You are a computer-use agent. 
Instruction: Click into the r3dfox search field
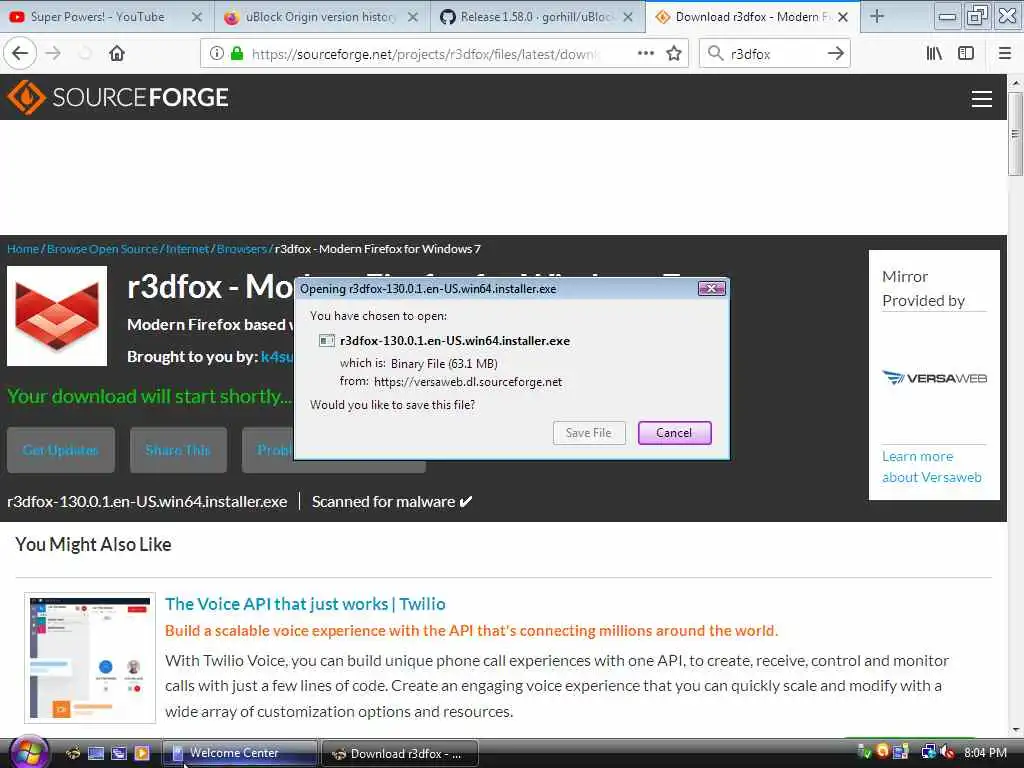click(x=774, y=54)
